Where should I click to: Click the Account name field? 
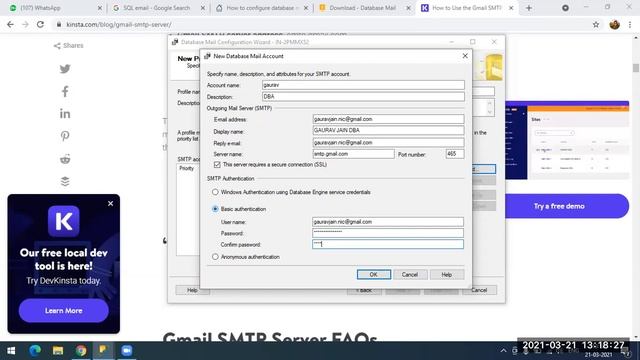(x=363, y=85)
